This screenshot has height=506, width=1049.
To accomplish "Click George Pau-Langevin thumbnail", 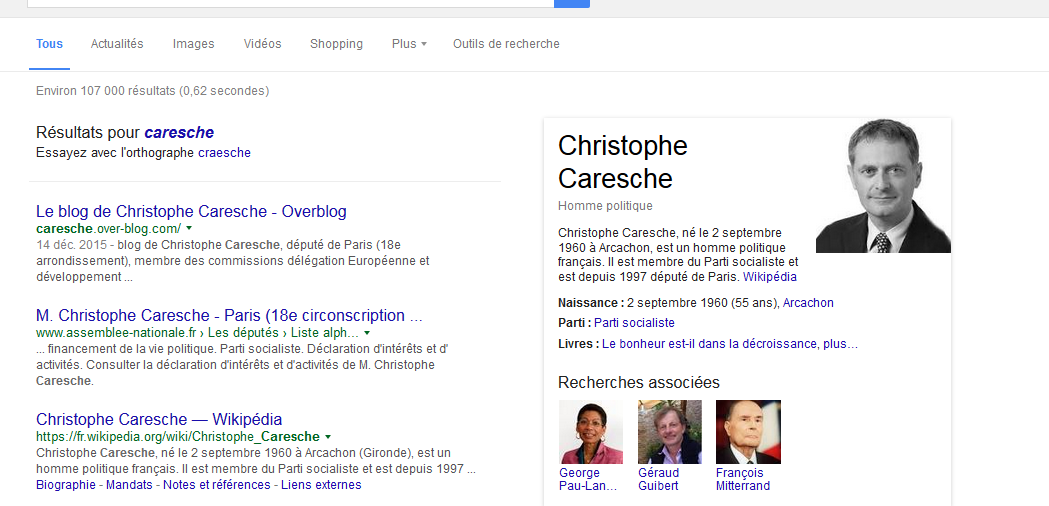I will [591, 432].
